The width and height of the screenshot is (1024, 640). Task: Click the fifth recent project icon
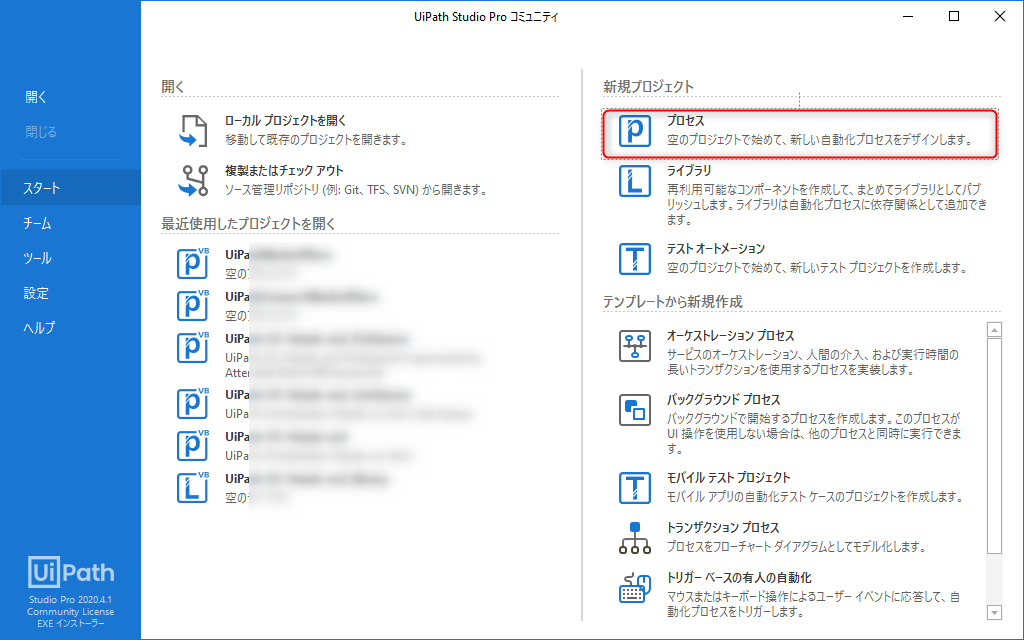pyautogui.click(x=193, y=445)
